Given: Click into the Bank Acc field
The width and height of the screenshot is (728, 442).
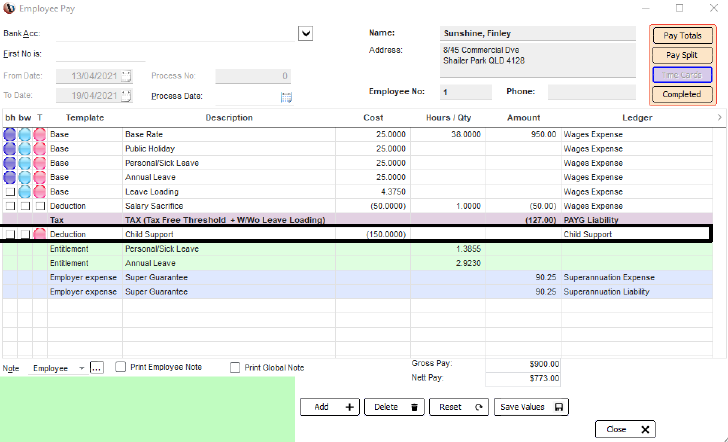Looking at the screenshot, I should tap(175, 33).
